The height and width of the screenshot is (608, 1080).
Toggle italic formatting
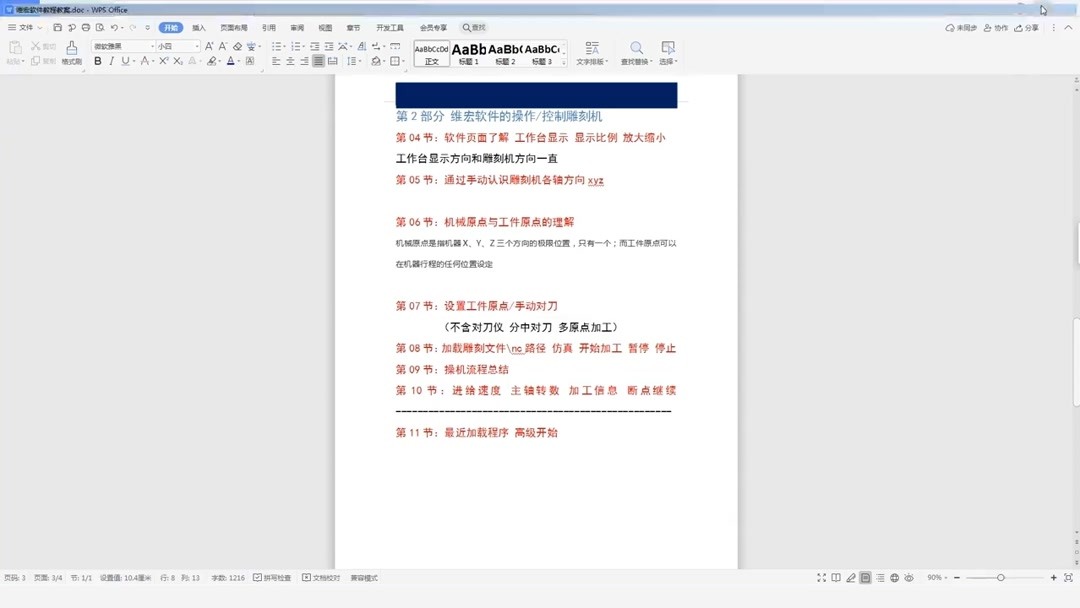(111, 61)
